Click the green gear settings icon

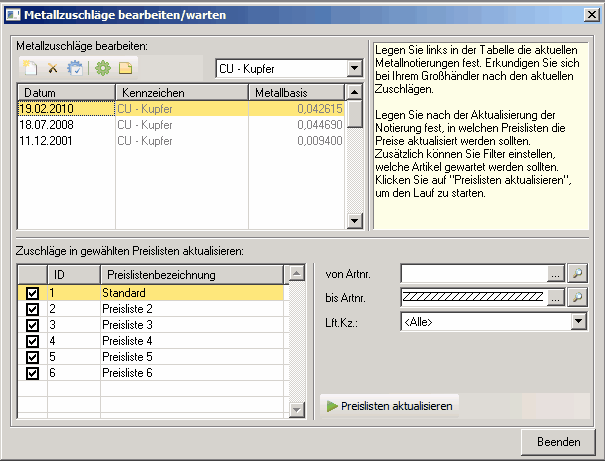point(102,68)
